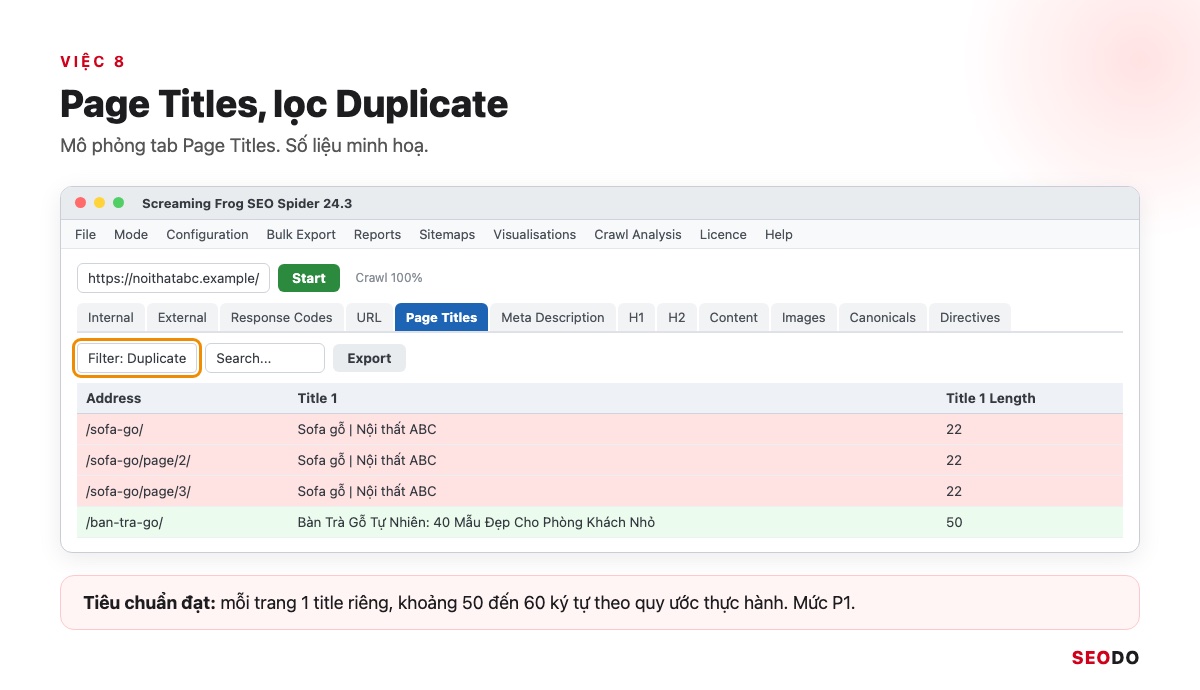The image size is (1200, 690).
Task: Click the URL field with noithatabc.example
Action: coord(173,278)
